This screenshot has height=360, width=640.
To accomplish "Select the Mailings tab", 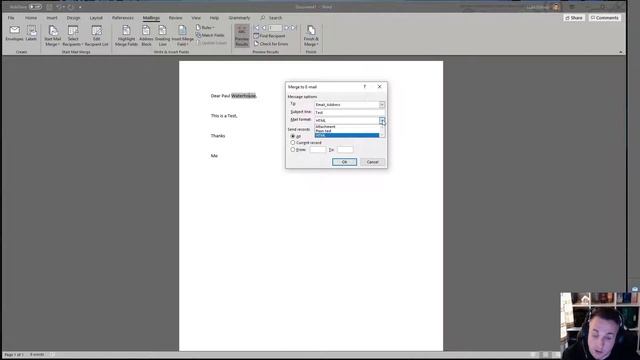I will (x=151, y=18).
